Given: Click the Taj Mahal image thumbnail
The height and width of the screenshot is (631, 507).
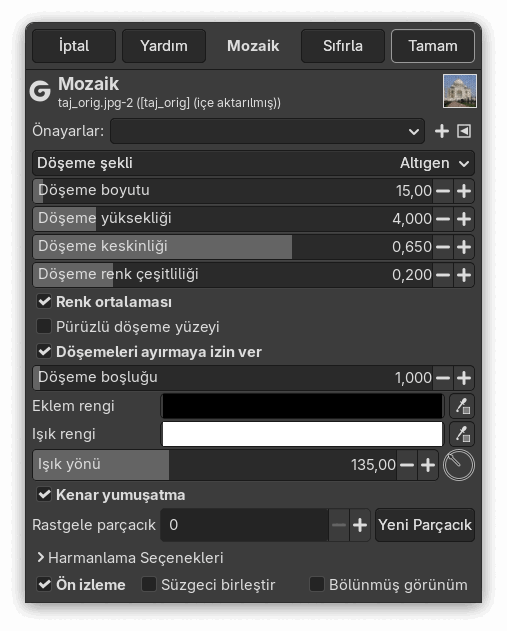Looking at the screenshot, I should click(460, 91).
